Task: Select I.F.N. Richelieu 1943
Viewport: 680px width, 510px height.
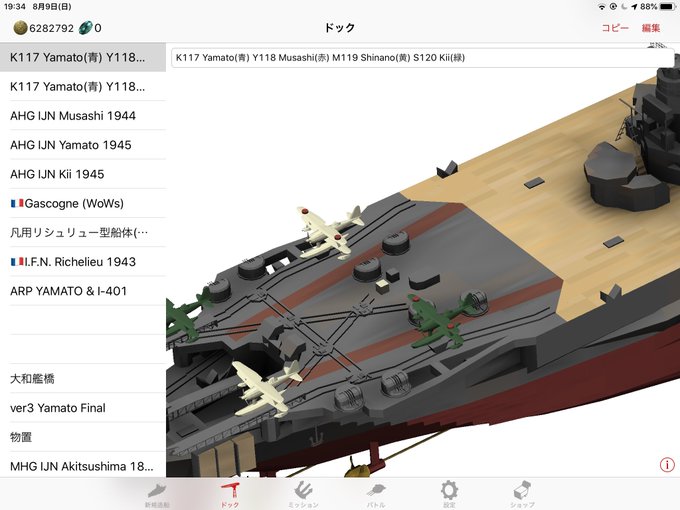Action: (83, 262)
